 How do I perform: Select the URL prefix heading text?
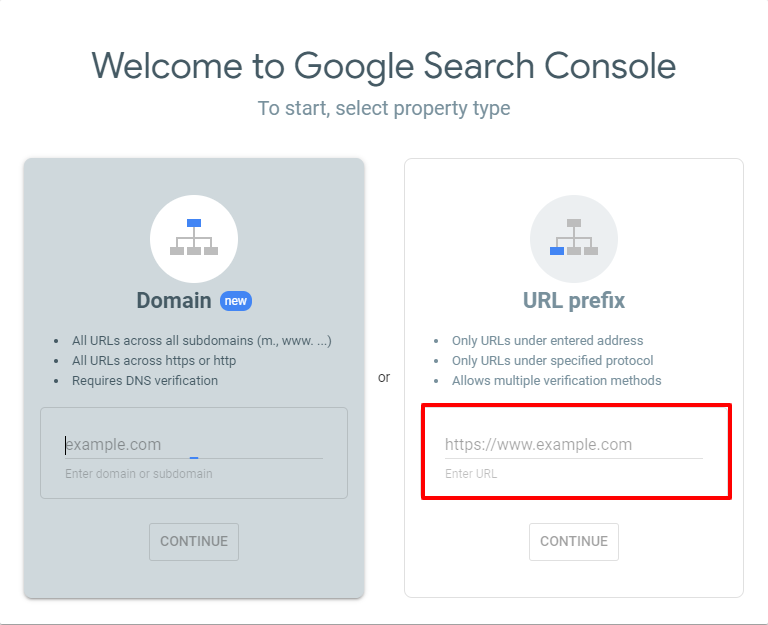click(574, 300)
